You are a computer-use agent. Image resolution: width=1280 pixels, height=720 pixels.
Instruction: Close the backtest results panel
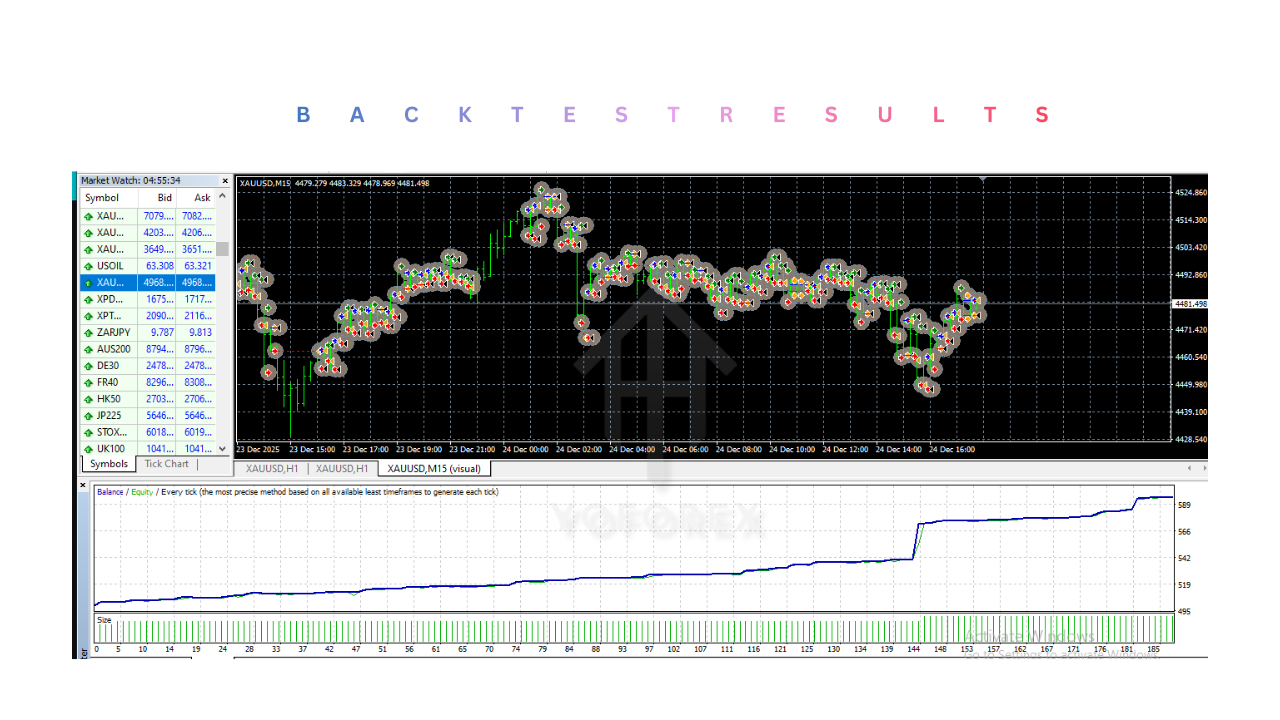[x=83, y=484]
